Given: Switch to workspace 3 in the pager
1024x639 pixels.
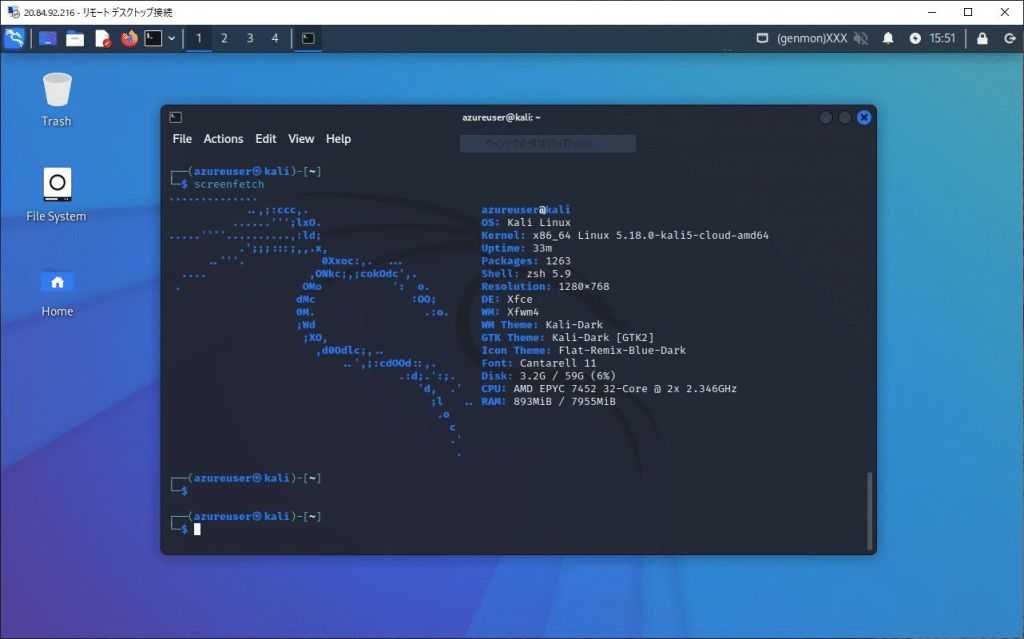Looking at the screenshot, I should coord(250,38).
